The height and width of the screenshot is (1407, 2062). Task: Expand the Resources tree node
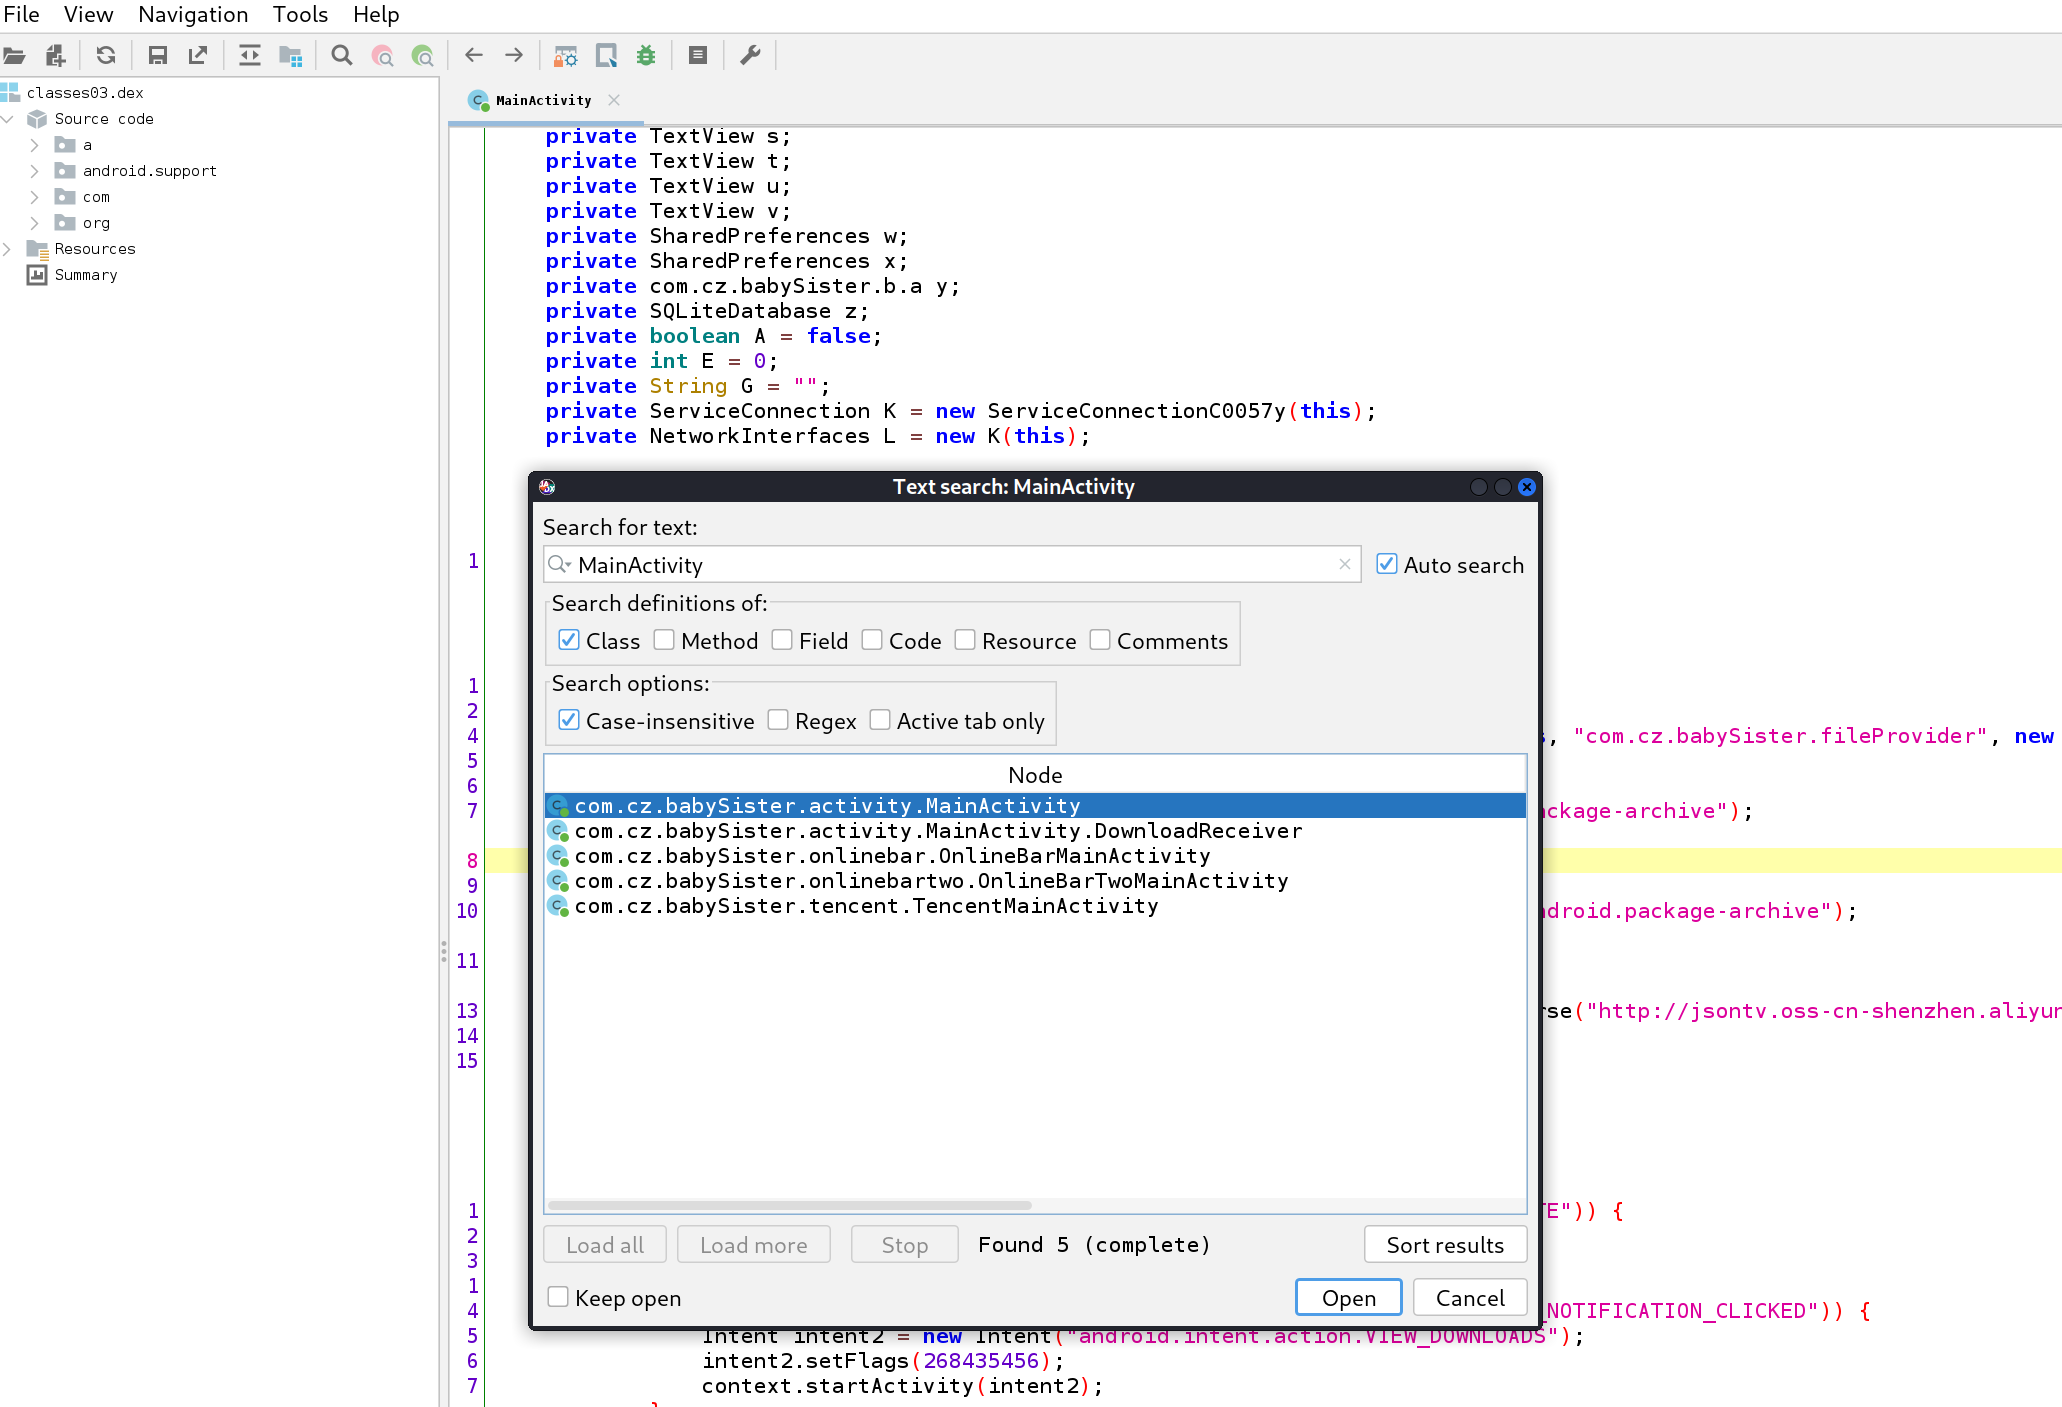click(8, 249)
